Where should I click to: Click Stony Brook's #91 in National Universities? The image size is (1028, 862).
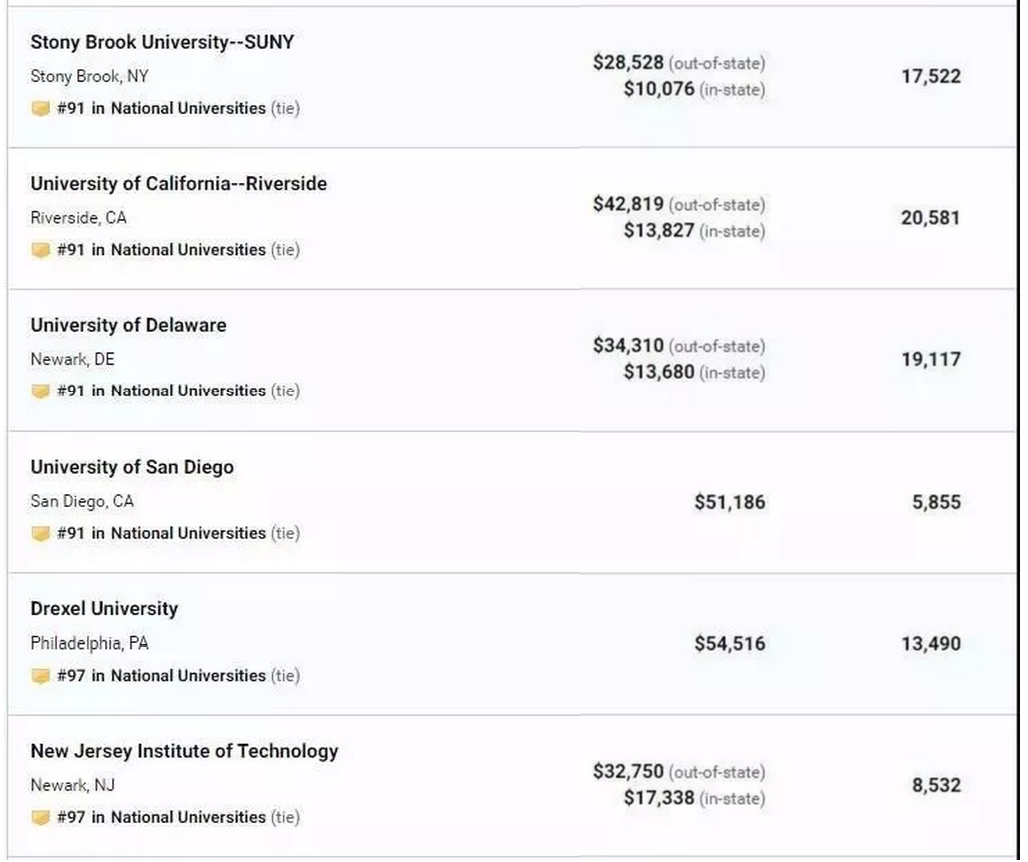[161, 108]
